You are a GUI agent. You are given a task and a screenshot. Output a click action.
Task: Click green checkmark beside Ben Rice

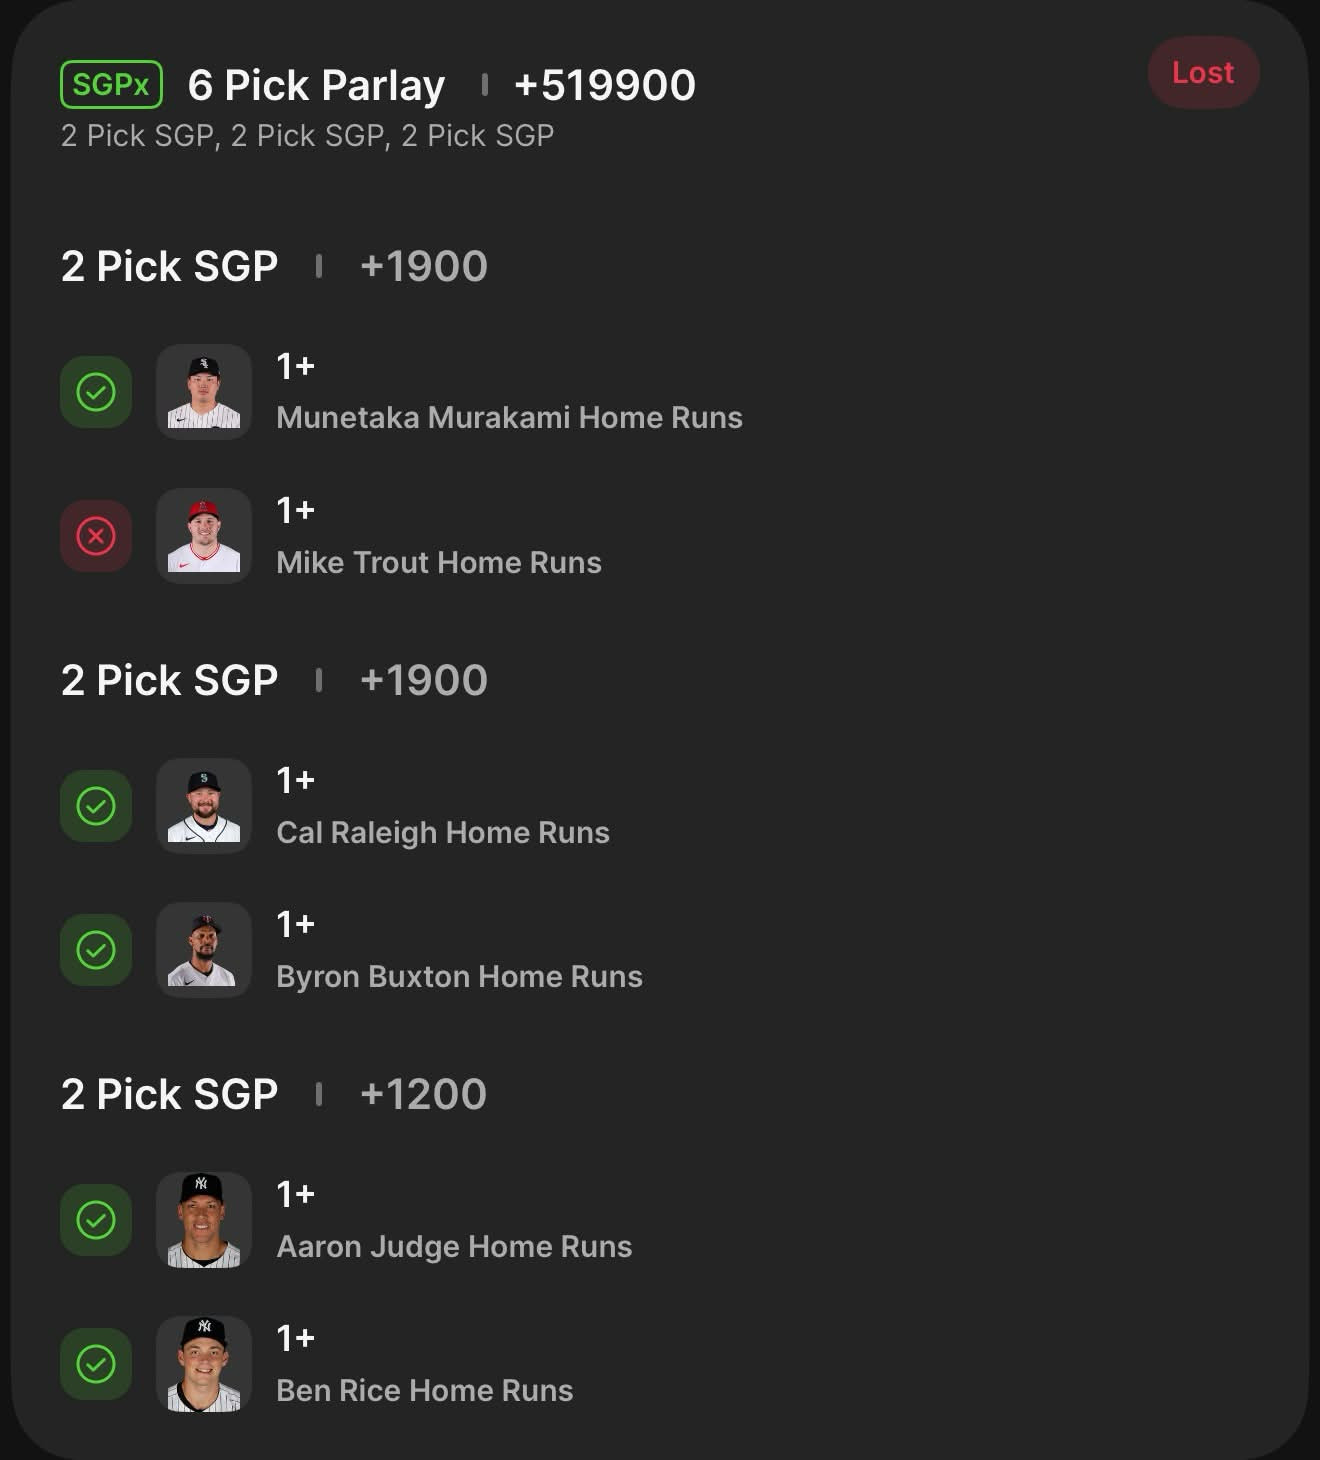[x=96, y=1364]
